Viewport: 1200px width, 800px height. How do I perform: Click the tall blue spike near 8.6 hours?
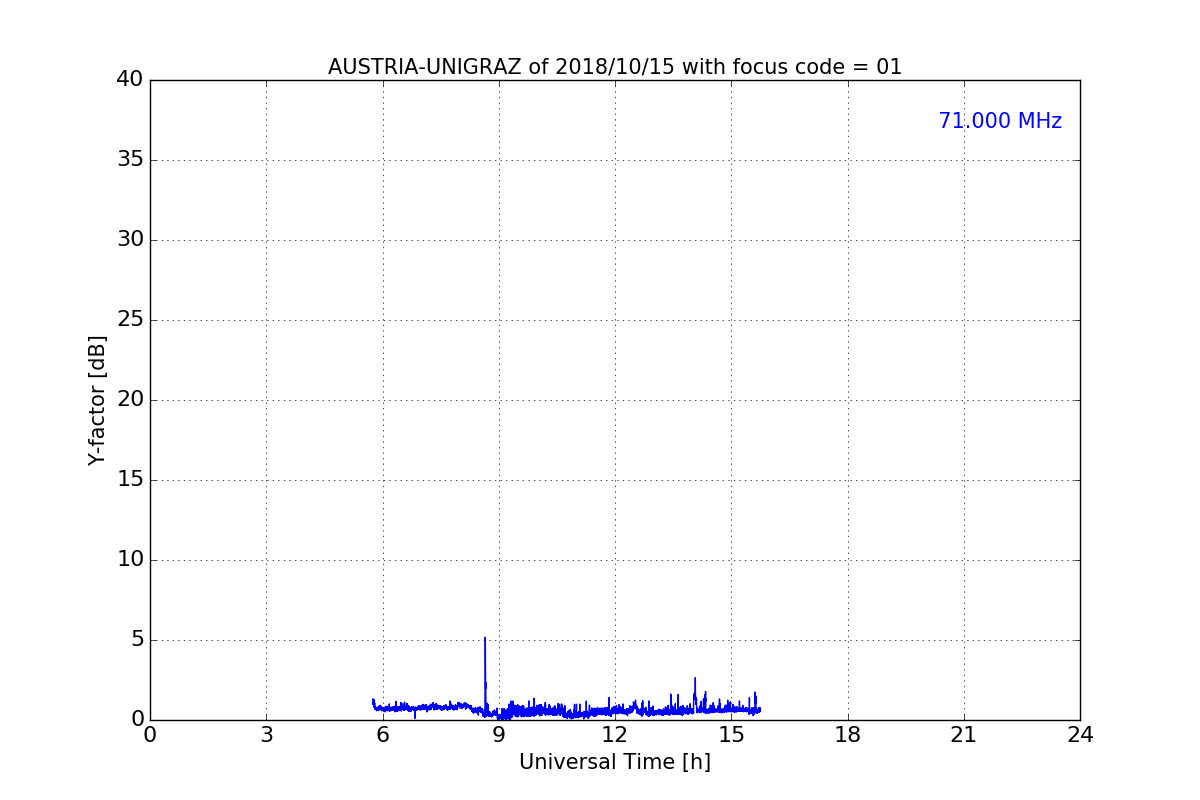pyautogui.click(x=485, y=675)
